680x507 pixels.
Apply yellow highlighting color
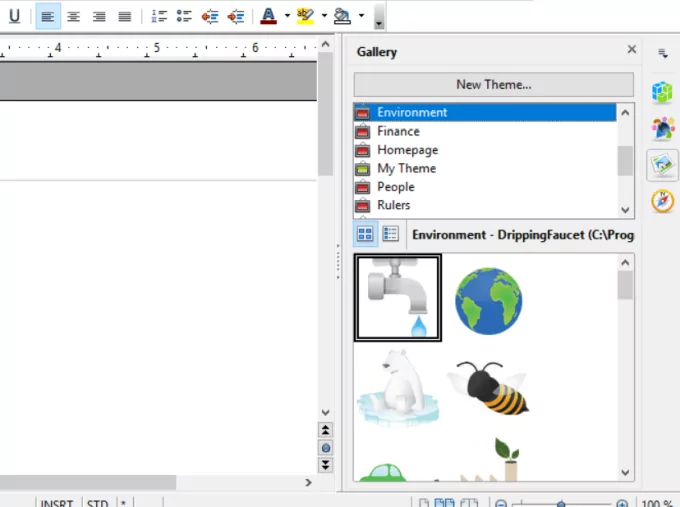pos(305,16)
